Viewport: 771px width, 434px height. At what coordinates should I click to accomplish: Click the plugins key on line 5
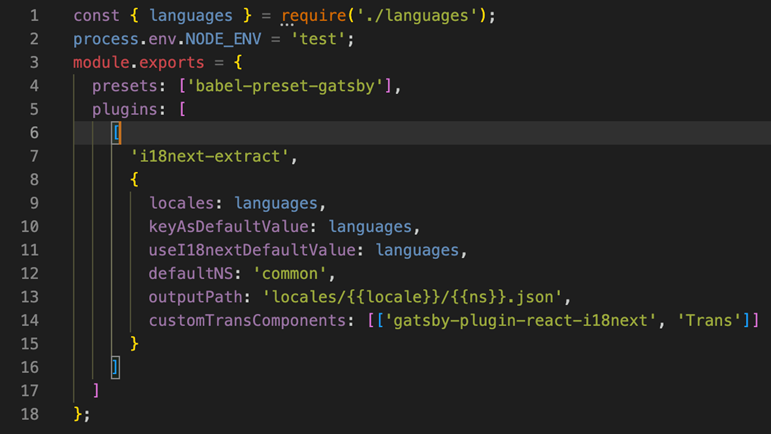point(125,110)
